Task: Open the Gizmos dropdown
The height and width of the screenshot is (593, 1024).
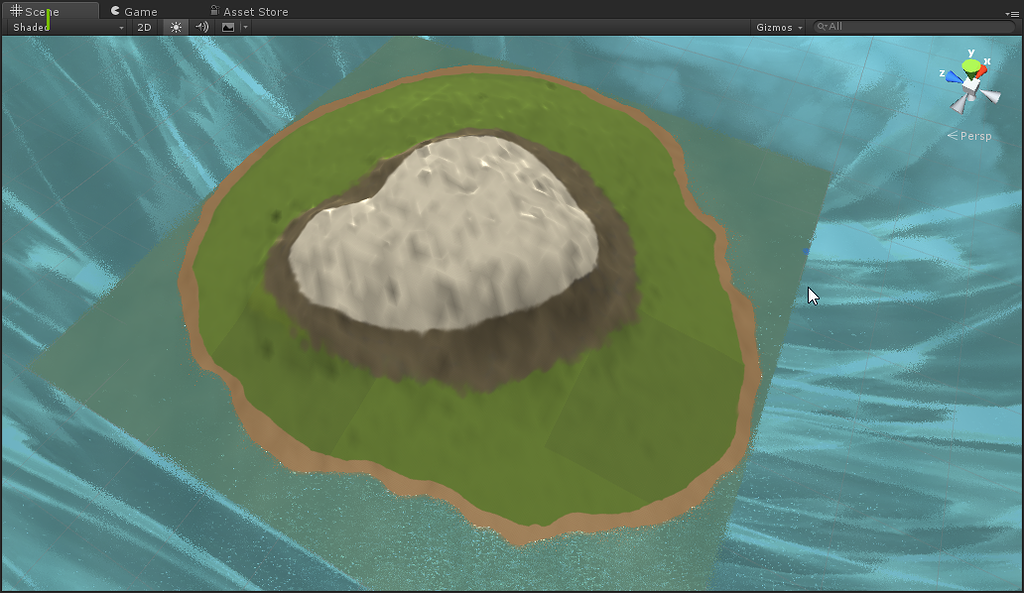Action: (777, 27)
